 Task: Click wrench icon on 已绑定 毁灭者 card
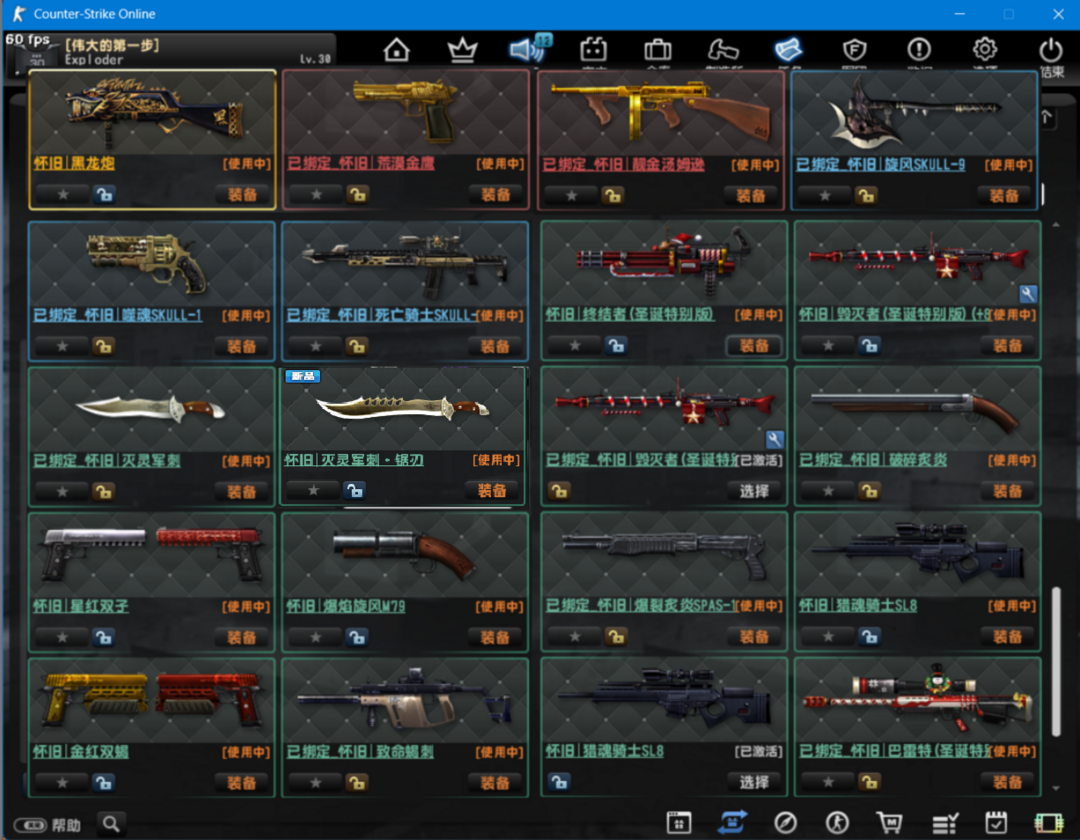pyautogui.click(x=774, y=439)
